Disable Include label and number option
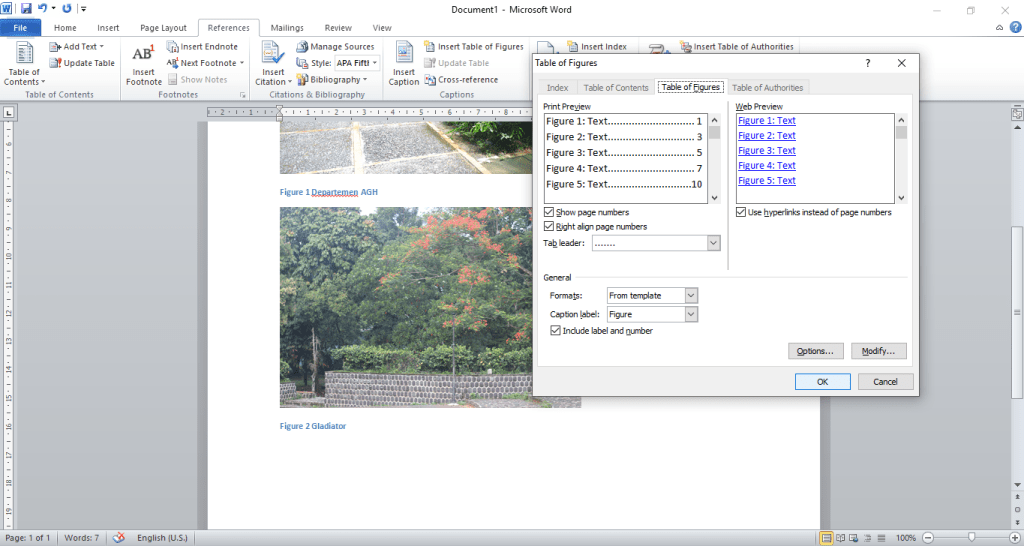1024x546 pixels. pyautogui.click(x=556, y=331)
